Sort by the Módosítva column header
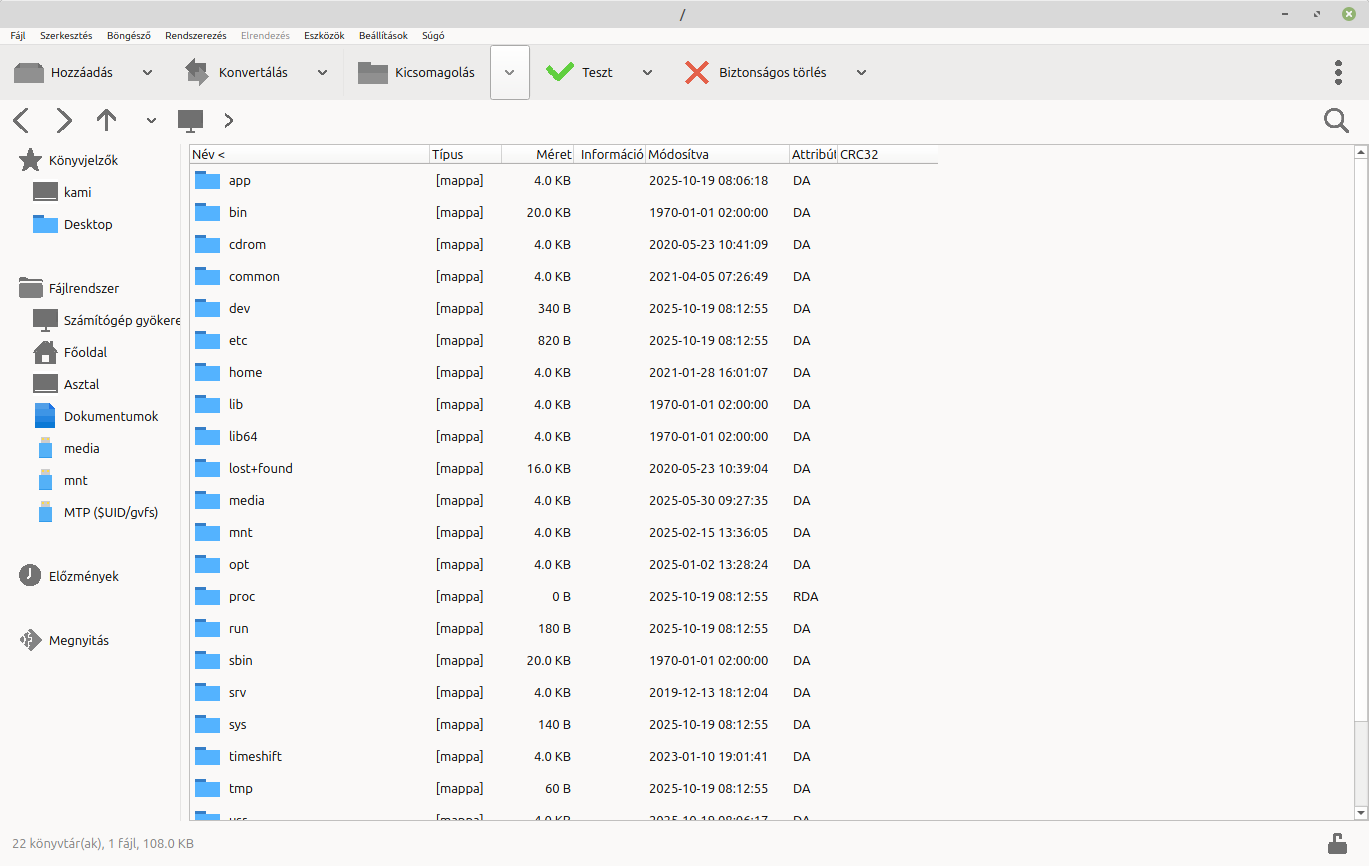This screenshot has height=866, width=1369. click(x=716, y=154)
